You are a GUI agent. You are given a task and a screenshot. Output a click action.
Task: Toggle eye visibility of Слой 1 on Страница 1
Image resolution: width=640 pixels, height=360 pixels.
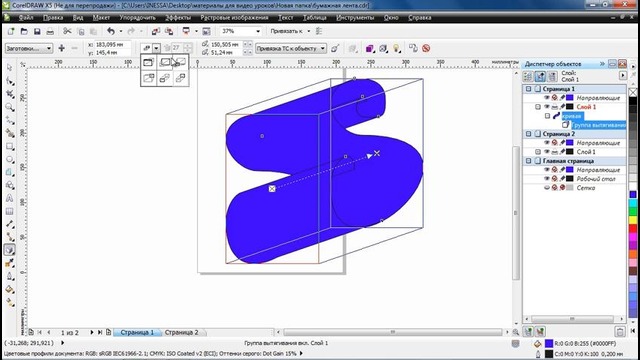(547, 107)
